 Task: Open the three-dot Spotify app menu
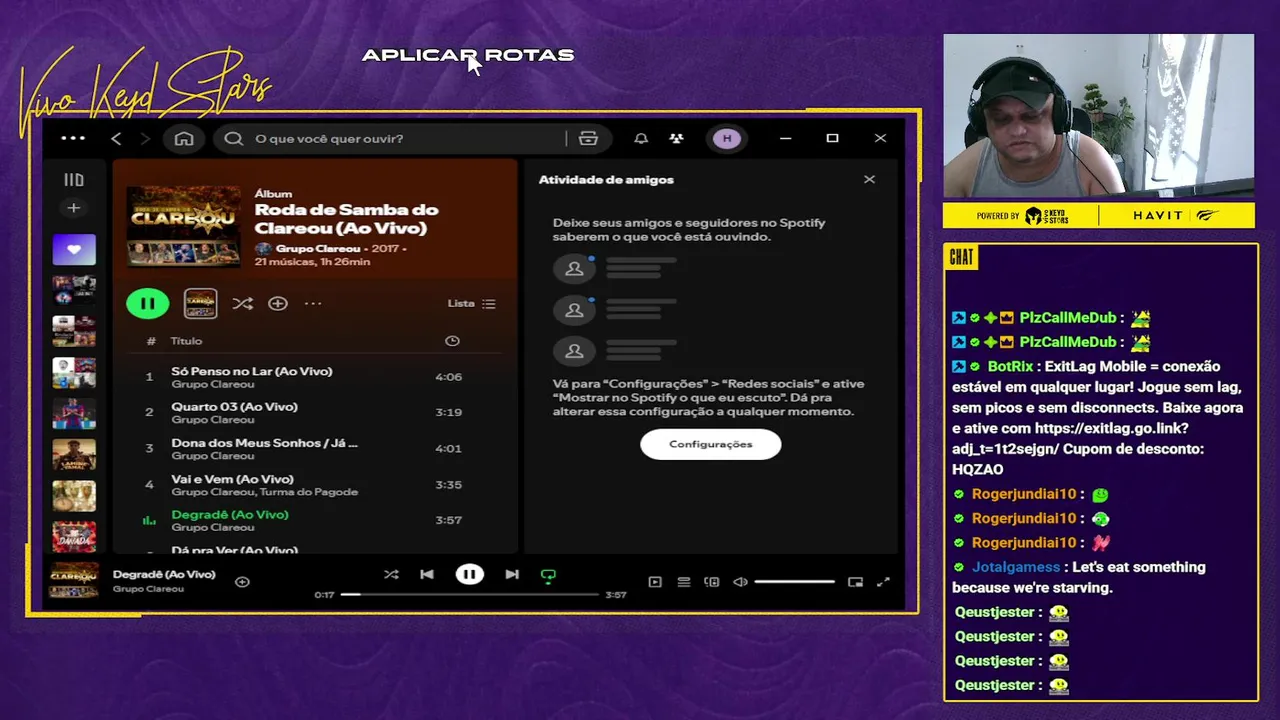point(73,138)
